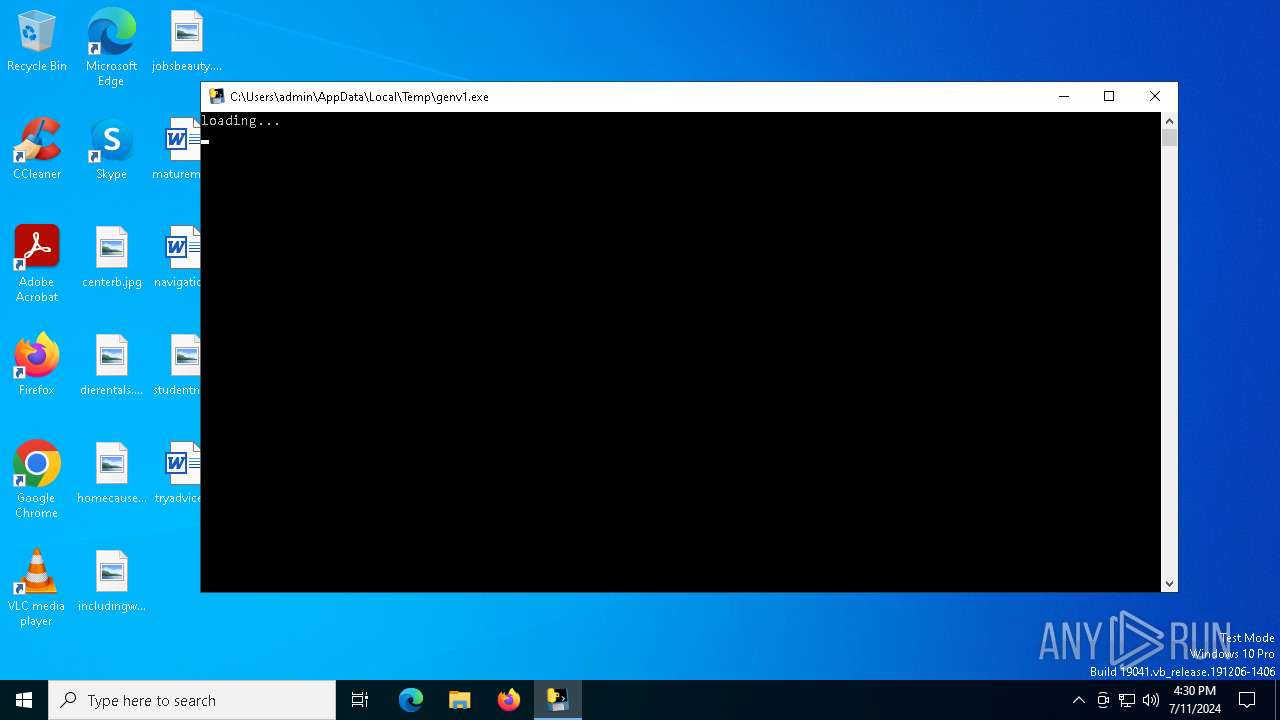Select the includingw image file

tap(111, 582)
